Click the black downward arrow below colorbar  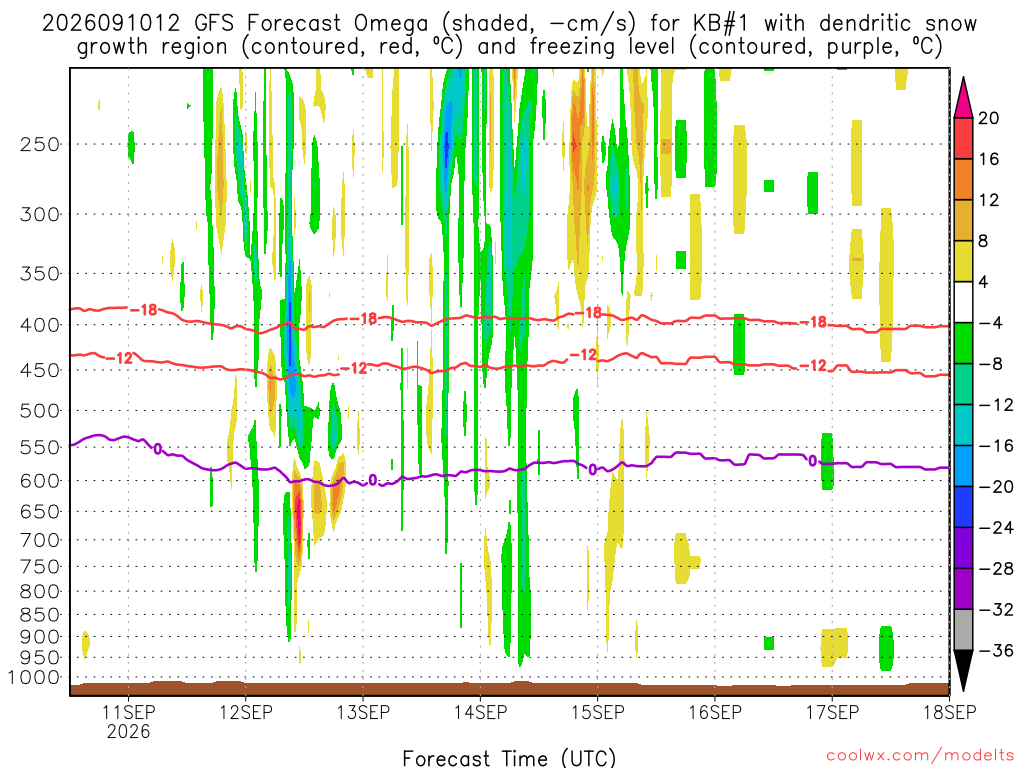click(963, 671)
